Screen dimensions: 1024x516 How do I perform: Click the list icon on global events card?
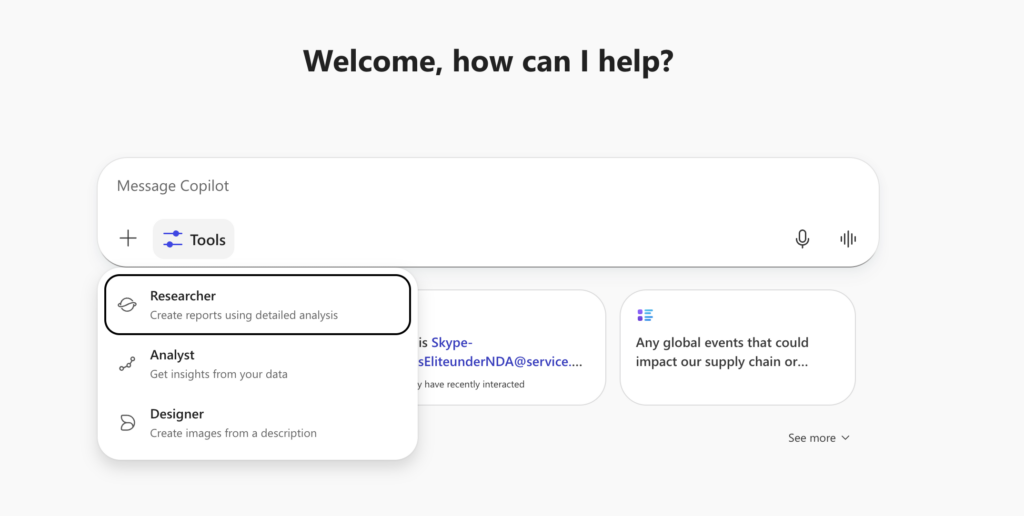click(x=645, y=315)
